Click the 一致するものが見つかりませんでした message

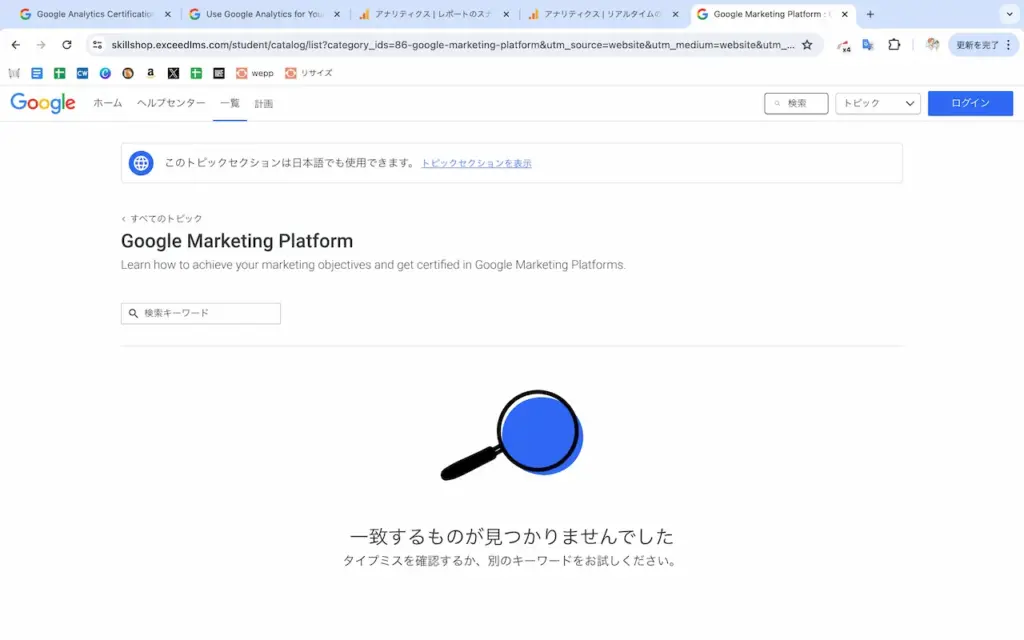pyautogui.click(x=511, y=536)
